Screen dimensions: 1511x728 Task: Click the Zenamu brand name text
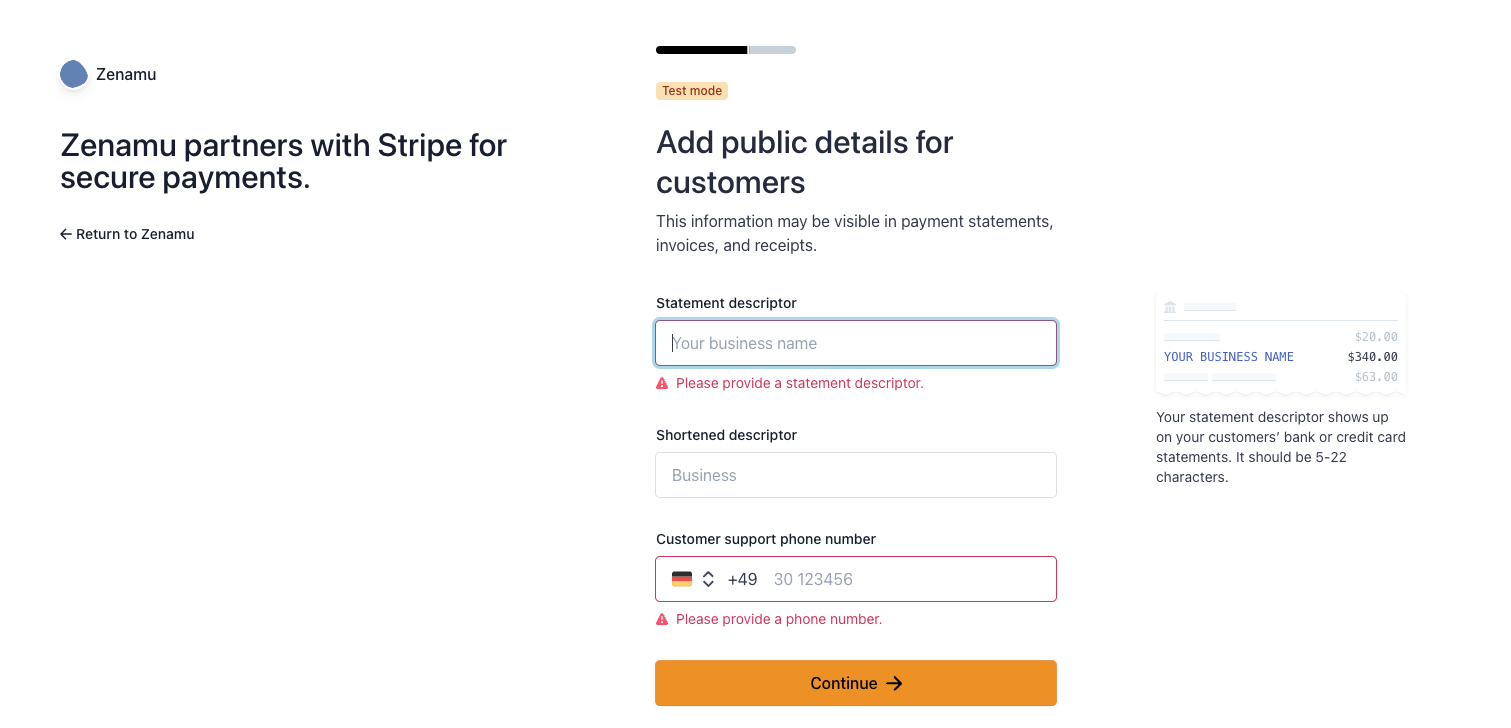tap(126, 74)
